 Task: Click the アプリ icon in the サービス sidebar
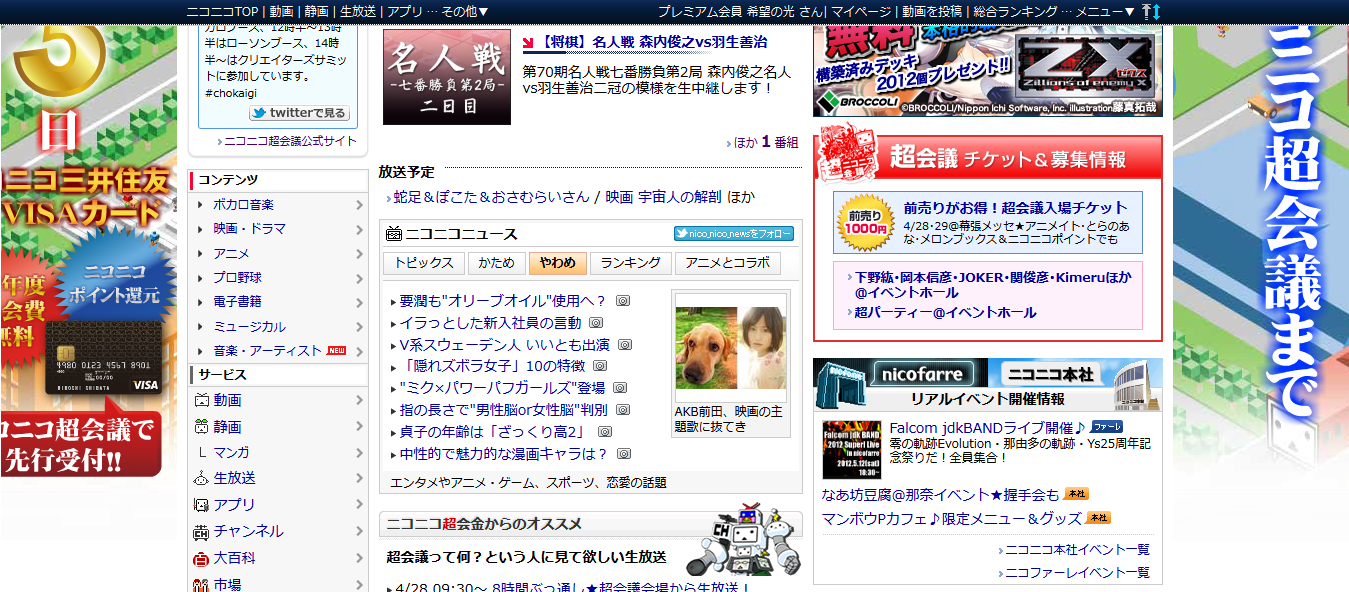click(201, 505)
